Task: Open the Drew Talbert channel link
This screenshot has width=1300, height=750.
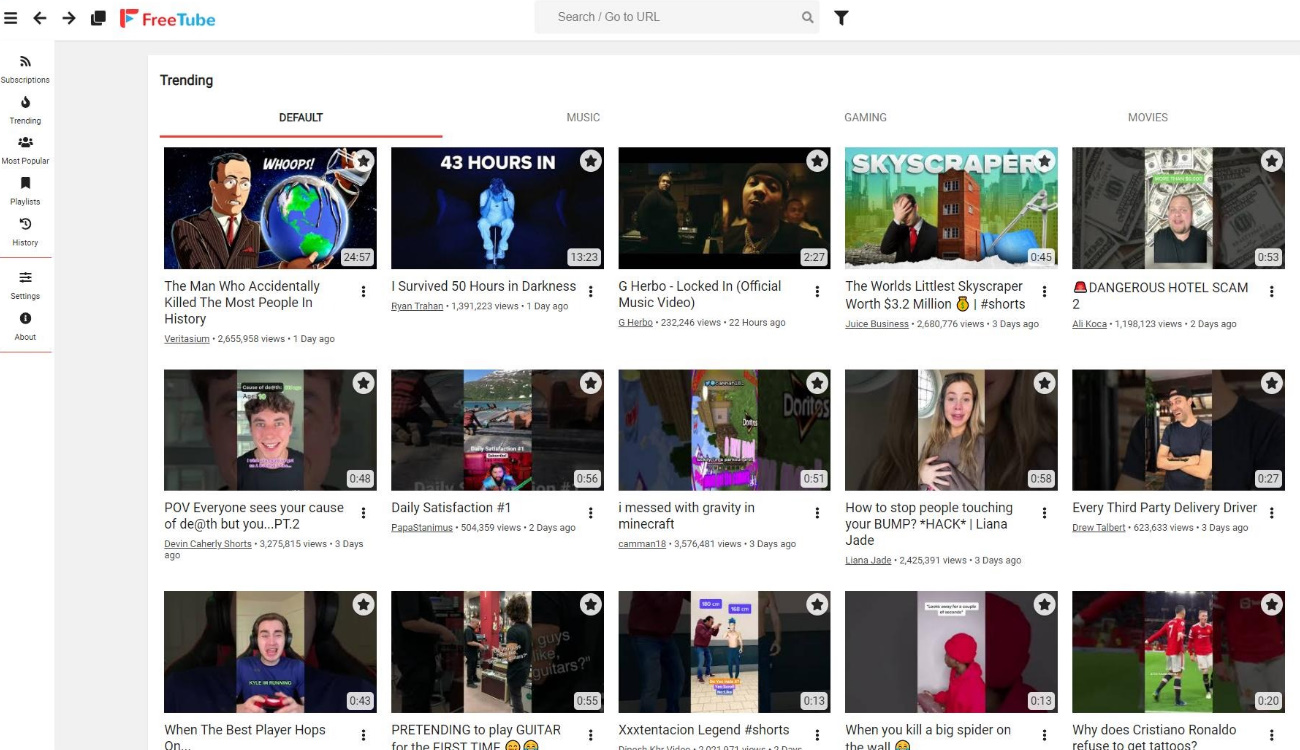Action: [1099, 528]
